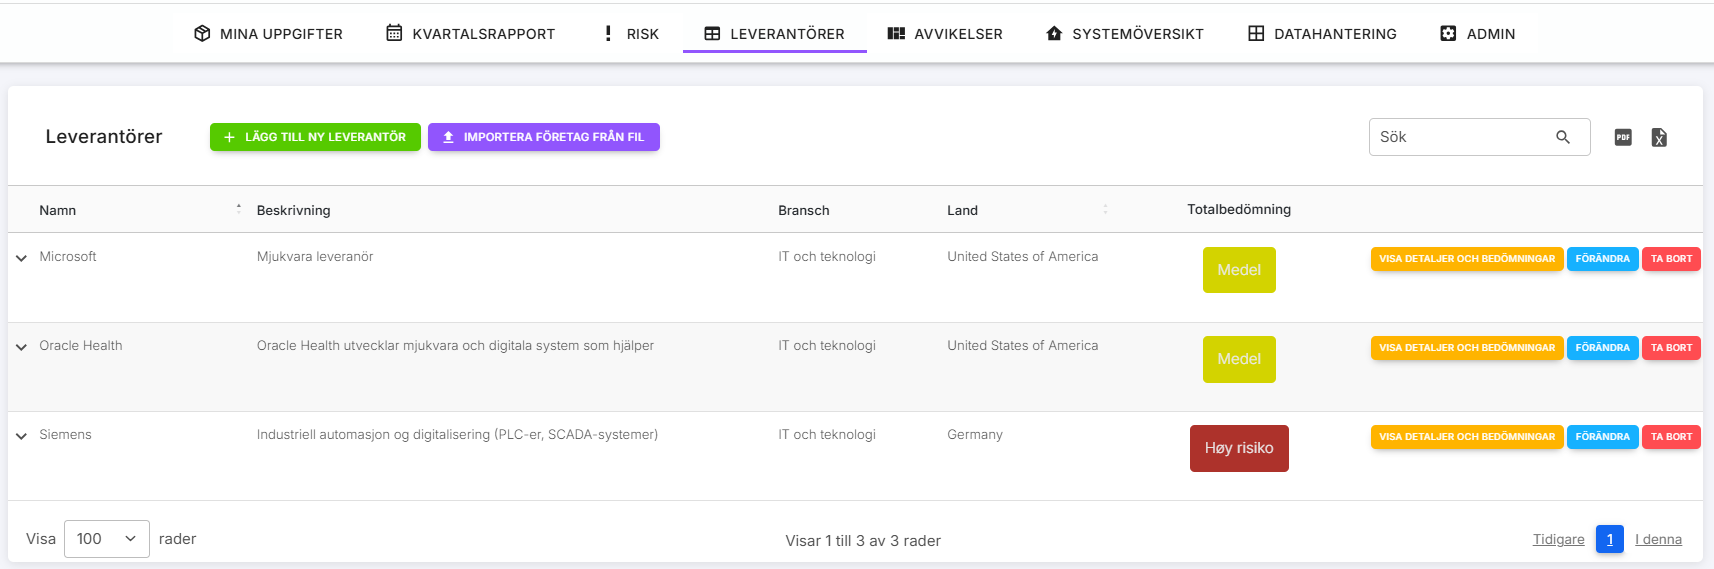This screenshot has width=1714, height=569.
Task: Click the Systemöversikt home icon
Action: point(1054,34)
